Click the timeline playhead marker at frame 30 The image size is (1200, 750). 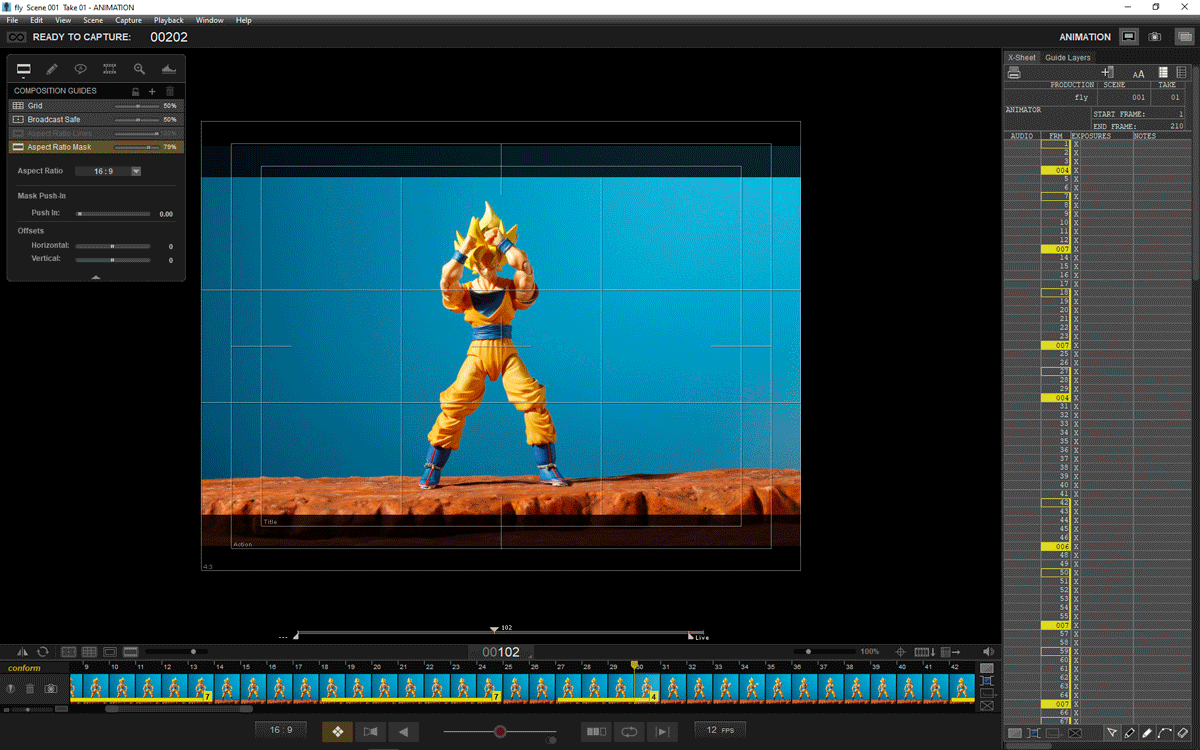[x=634, y=664]
